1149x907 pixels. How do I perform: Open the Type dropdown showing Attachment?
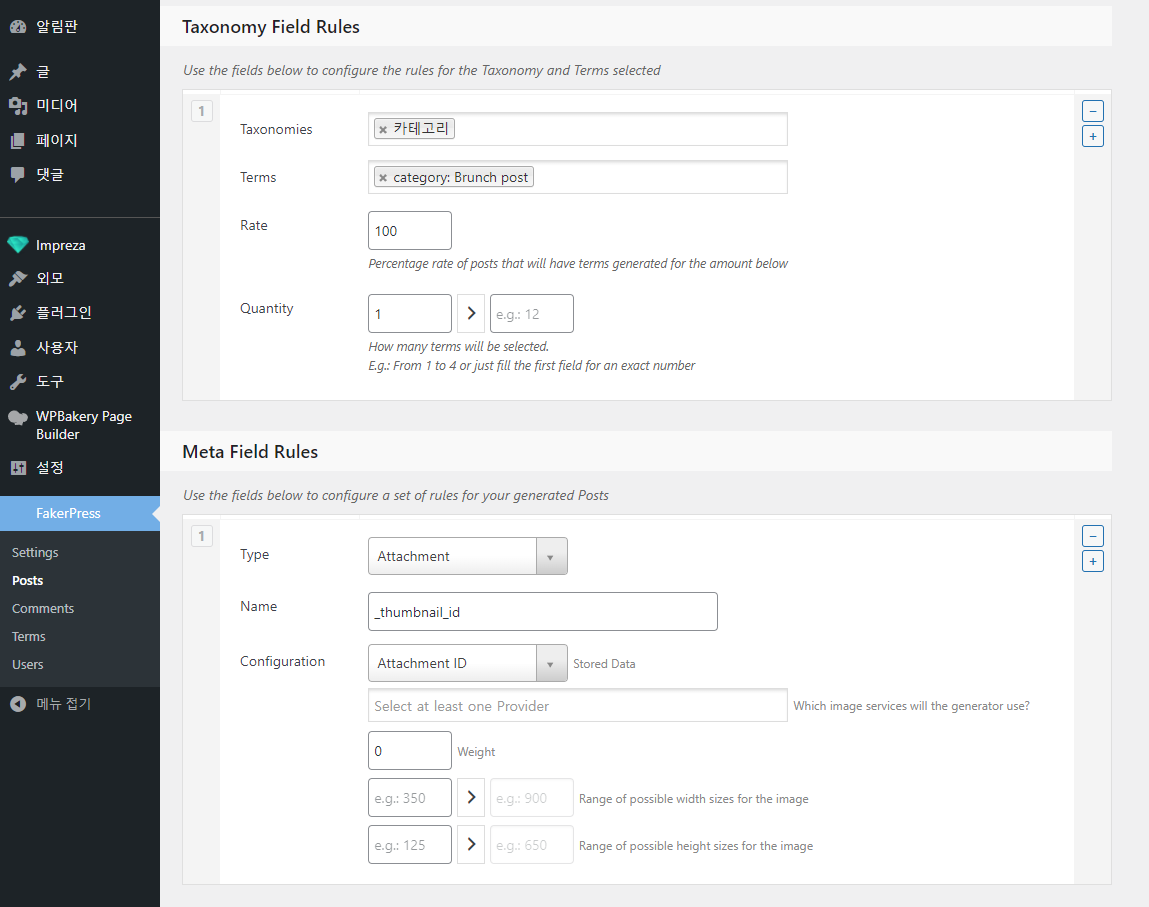[468, 556]
